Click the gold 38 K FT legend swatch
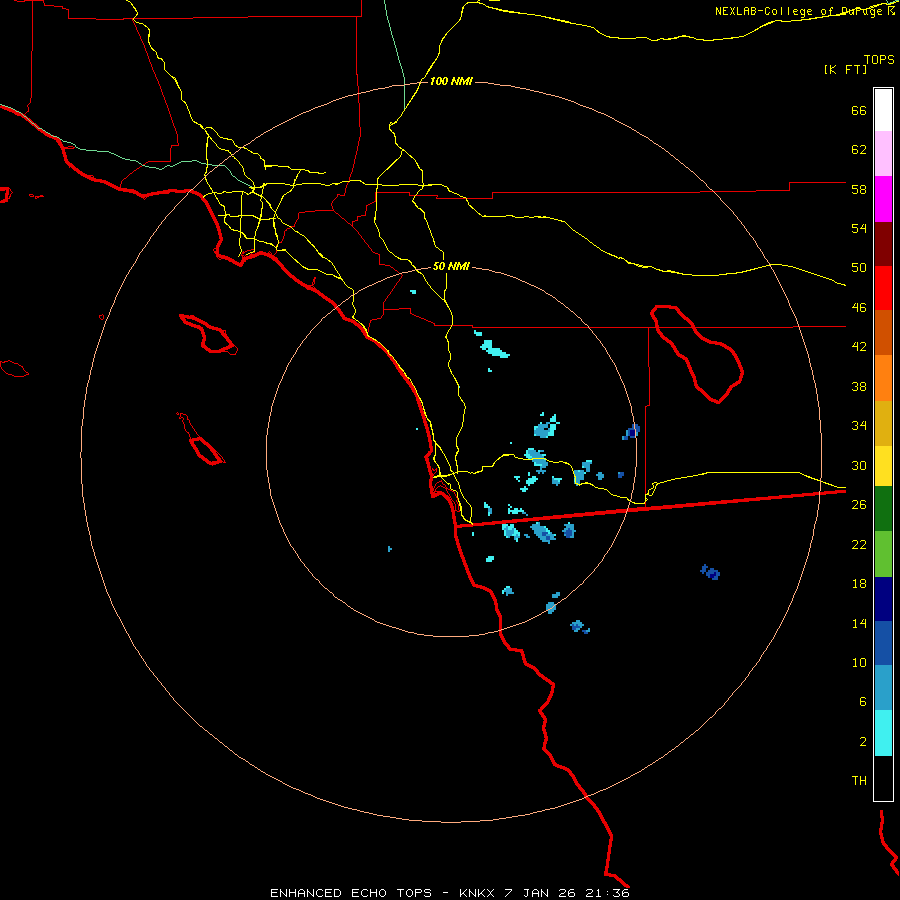Viewport: 900px width, 900px height. pos(883,423)
